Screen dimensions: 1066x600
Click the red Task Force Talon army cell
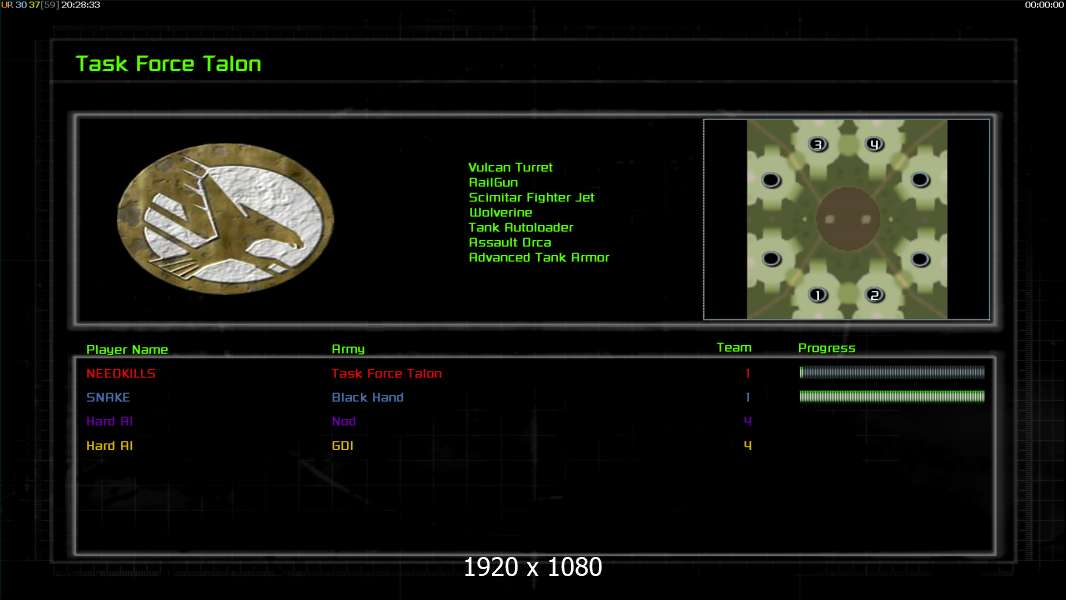[x=387, y=373]
